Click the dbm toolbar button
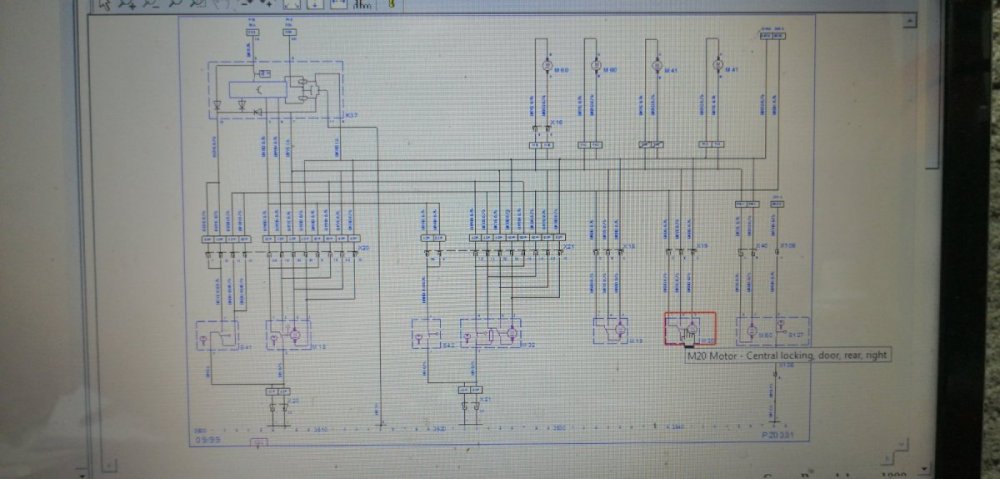 363,4
